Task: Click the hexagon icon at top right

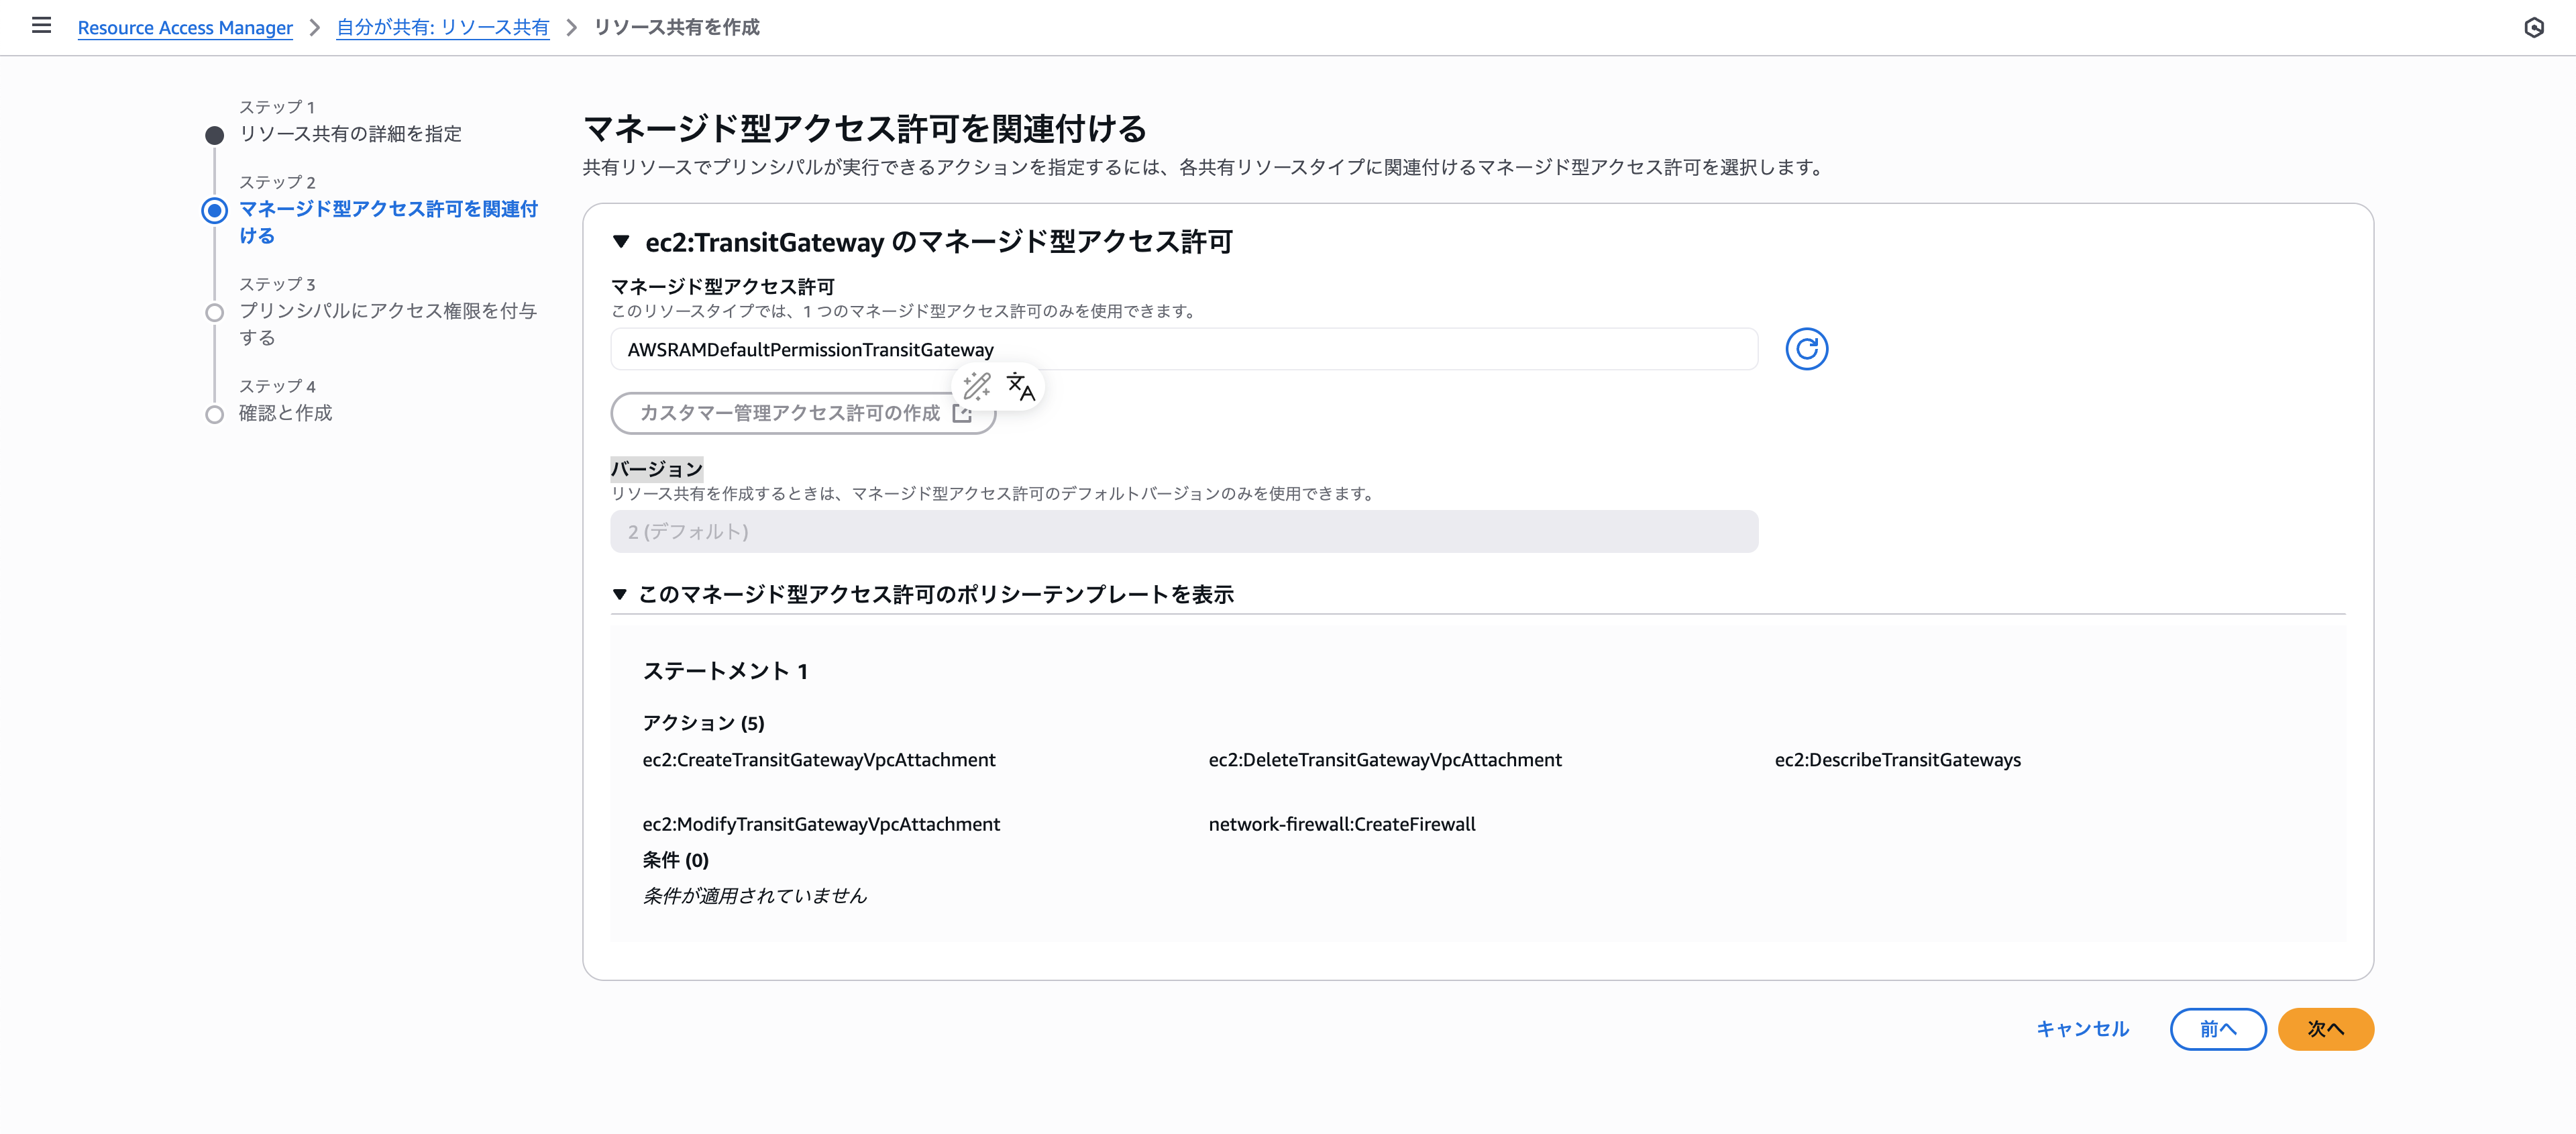Action: [2533, 27]
